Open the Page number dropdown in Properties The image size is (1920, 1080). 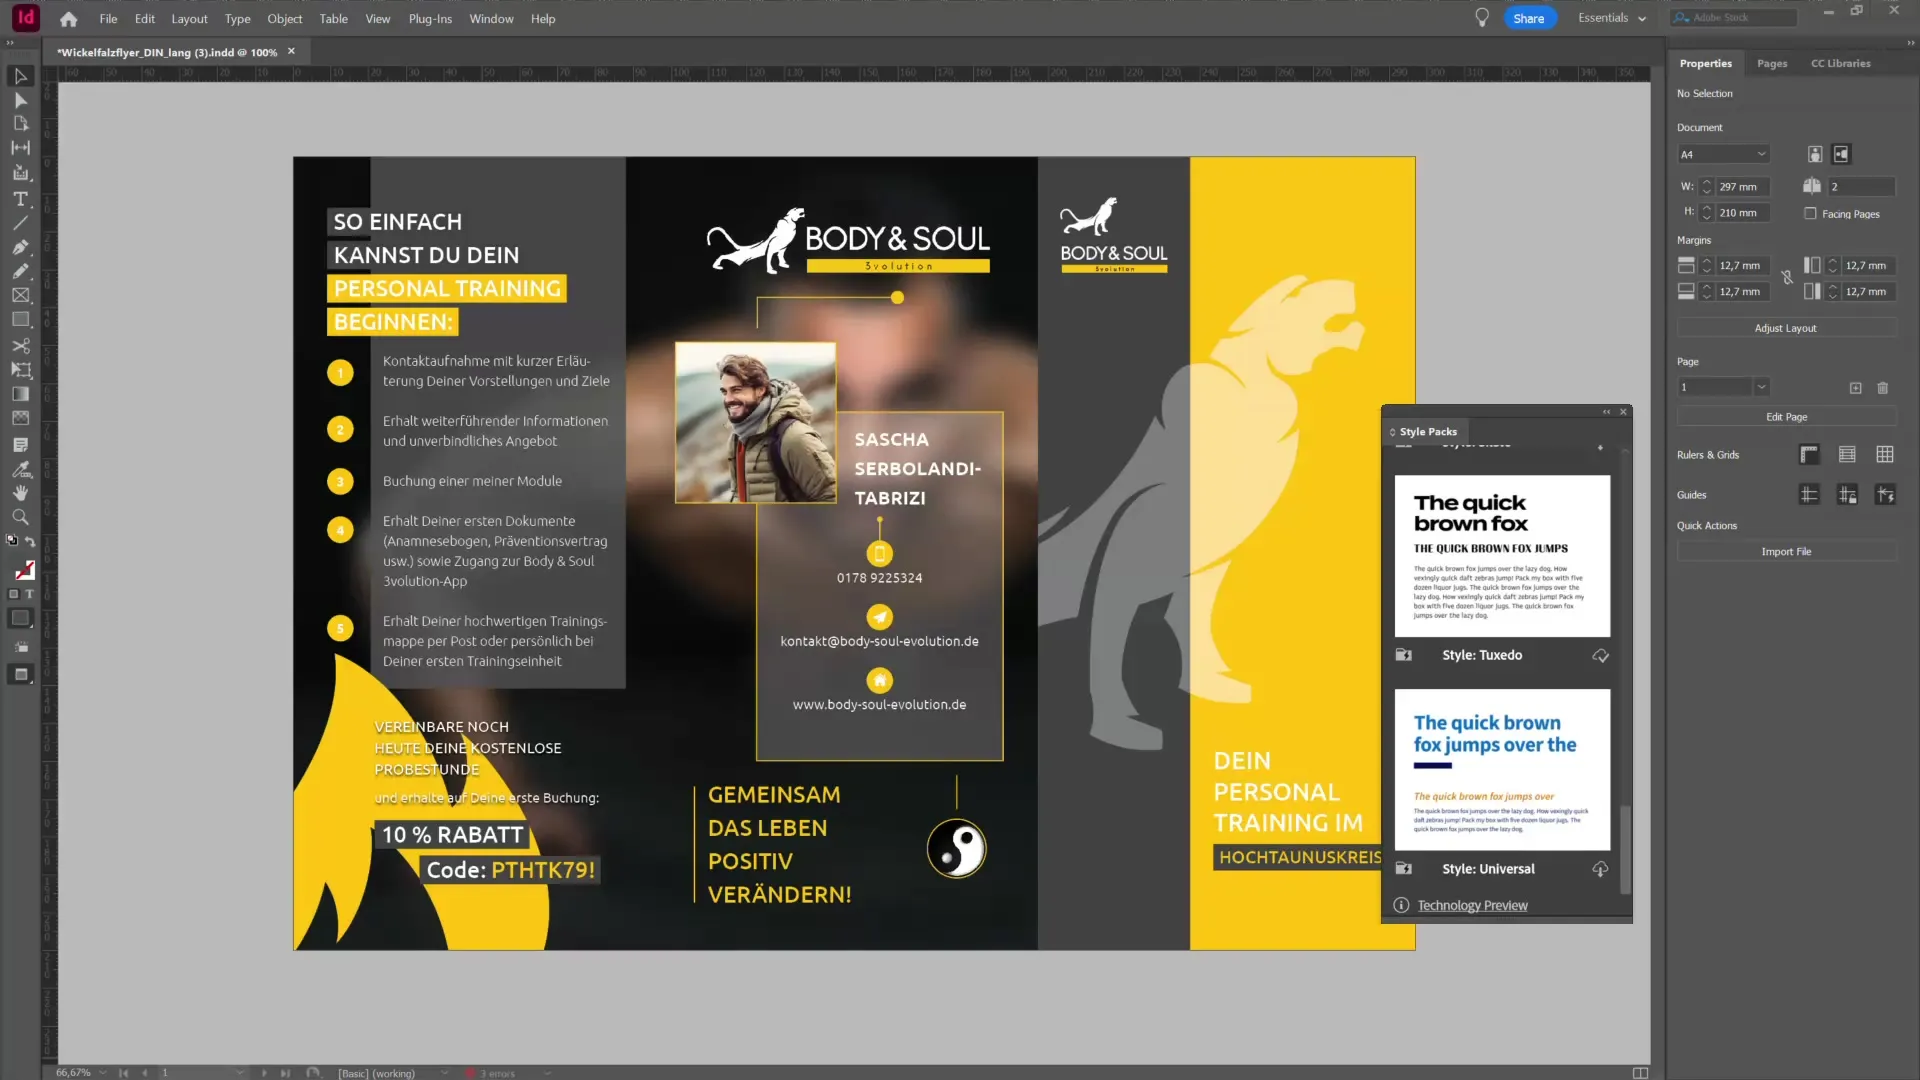coord(1762,388)
